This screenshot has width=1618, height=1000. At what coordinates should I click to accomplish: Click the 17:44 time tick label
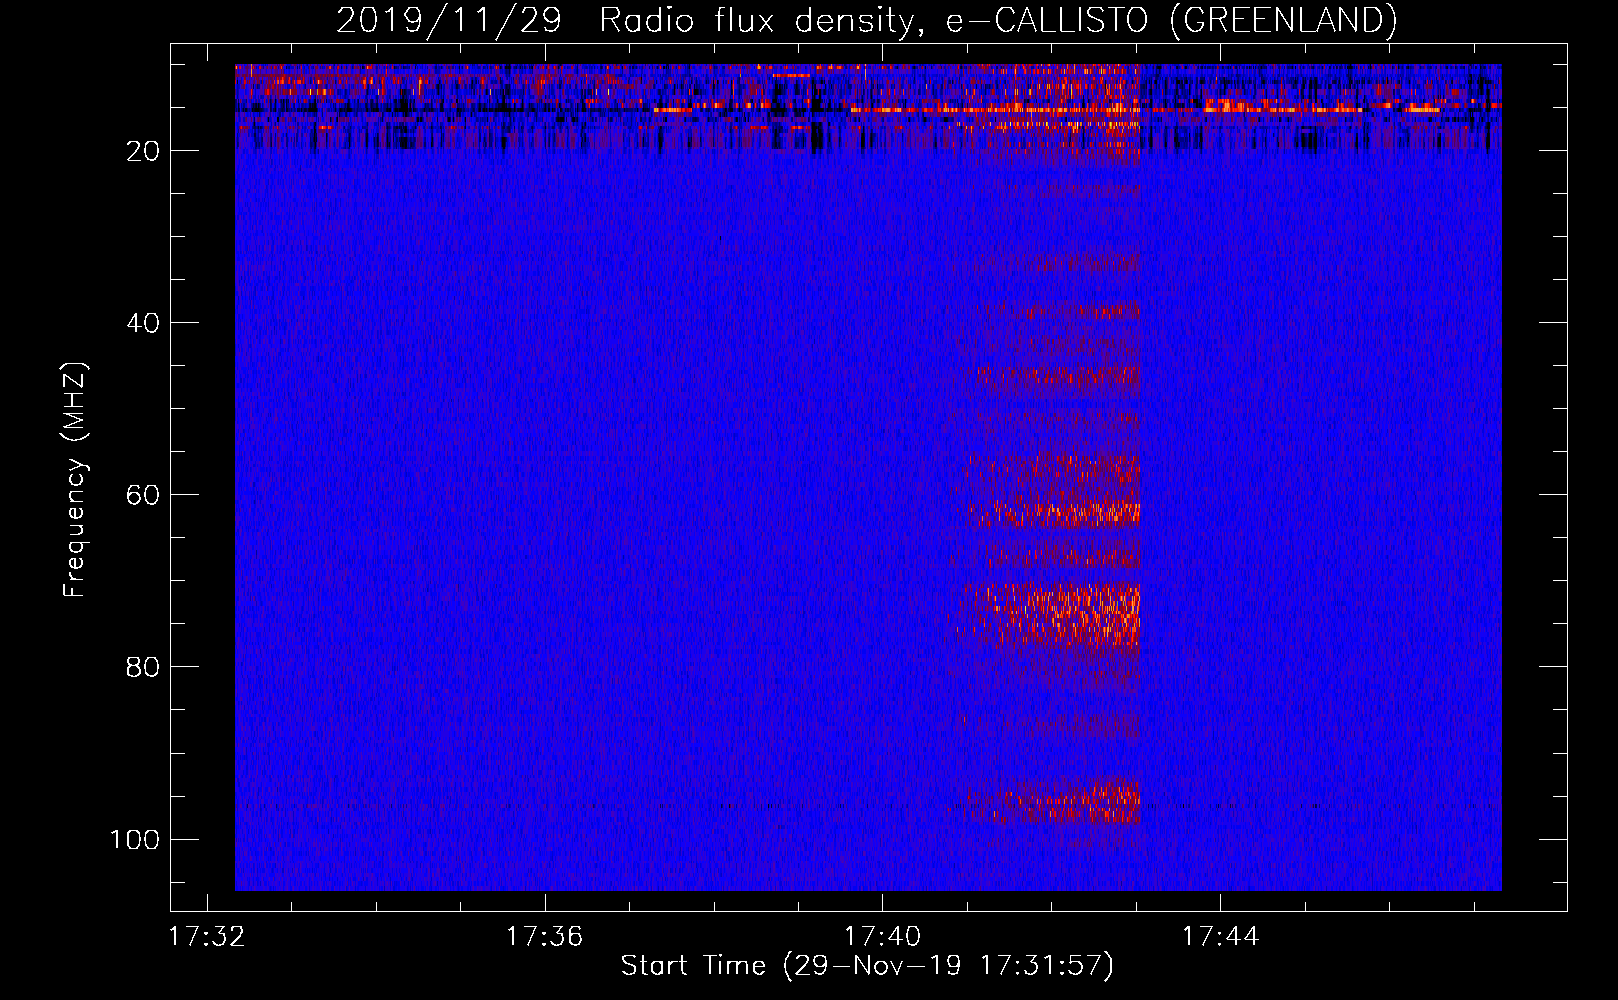click(1221, 937)
